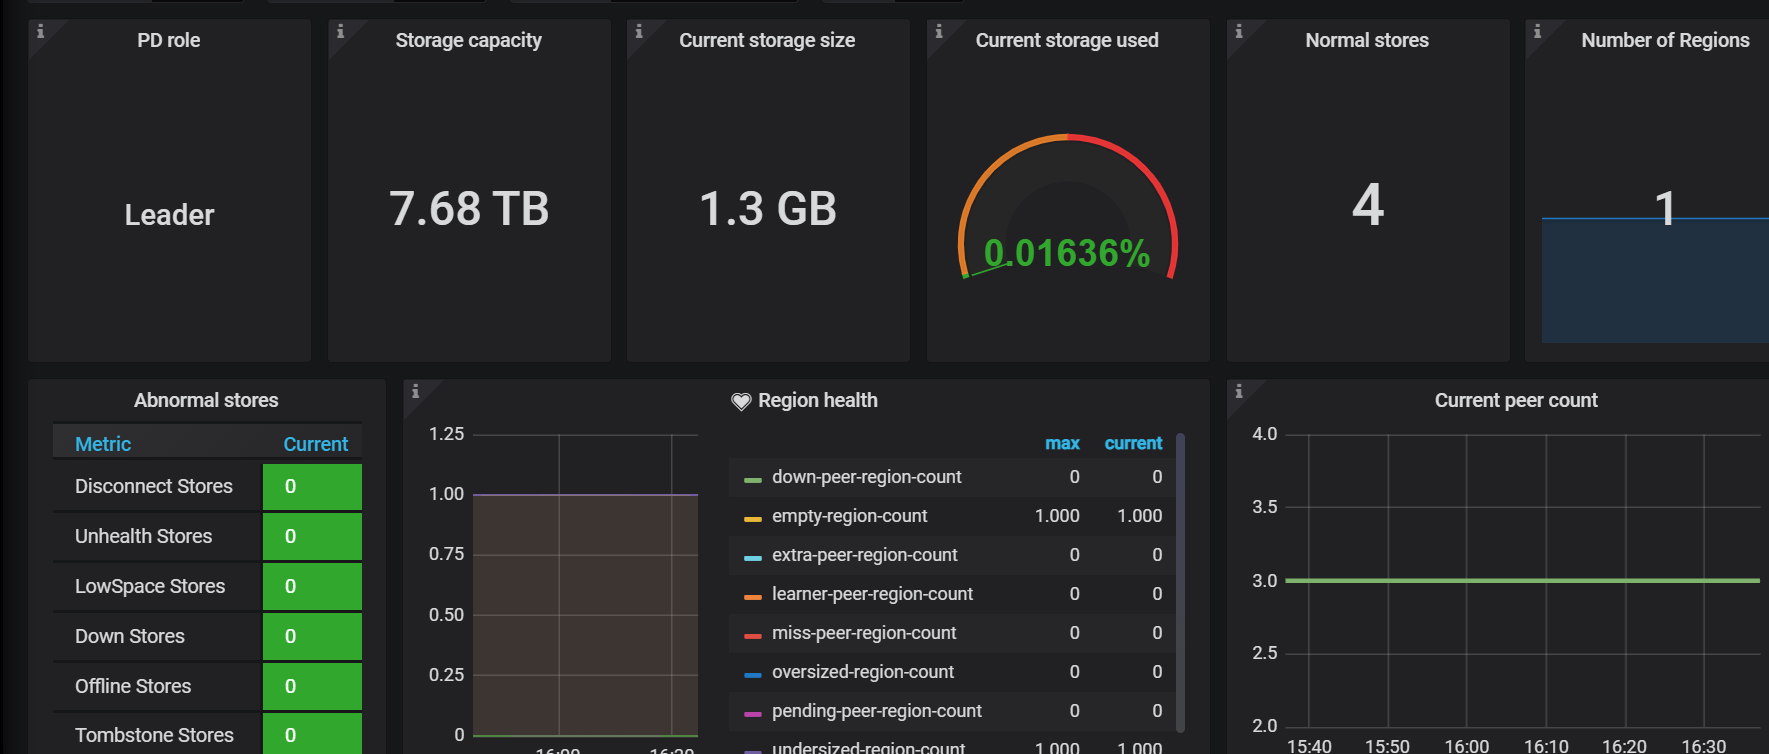The image size is (1769, 754).
Task: Sort Region health legend by current column
Action: (x=1133, y=443)
